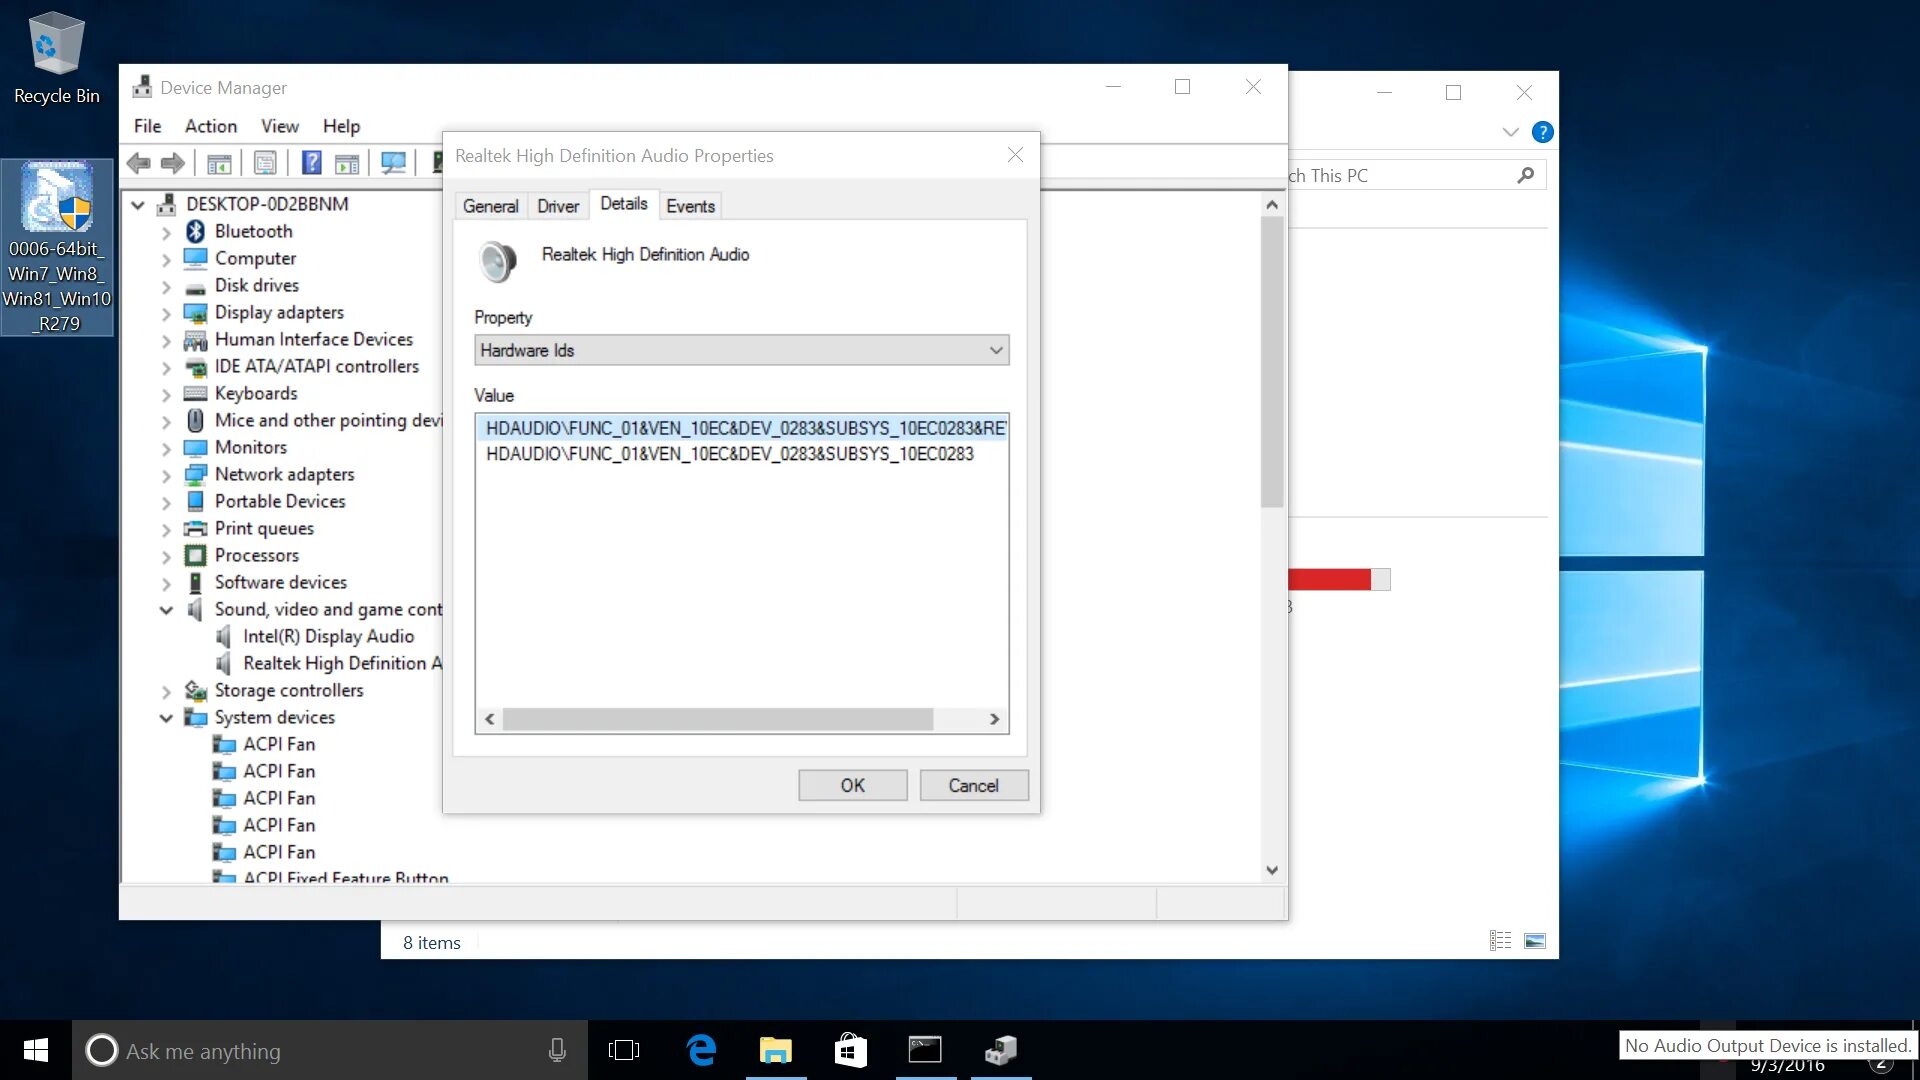
Task: Click the Sound video and game controllers icon
Action: 196,608
